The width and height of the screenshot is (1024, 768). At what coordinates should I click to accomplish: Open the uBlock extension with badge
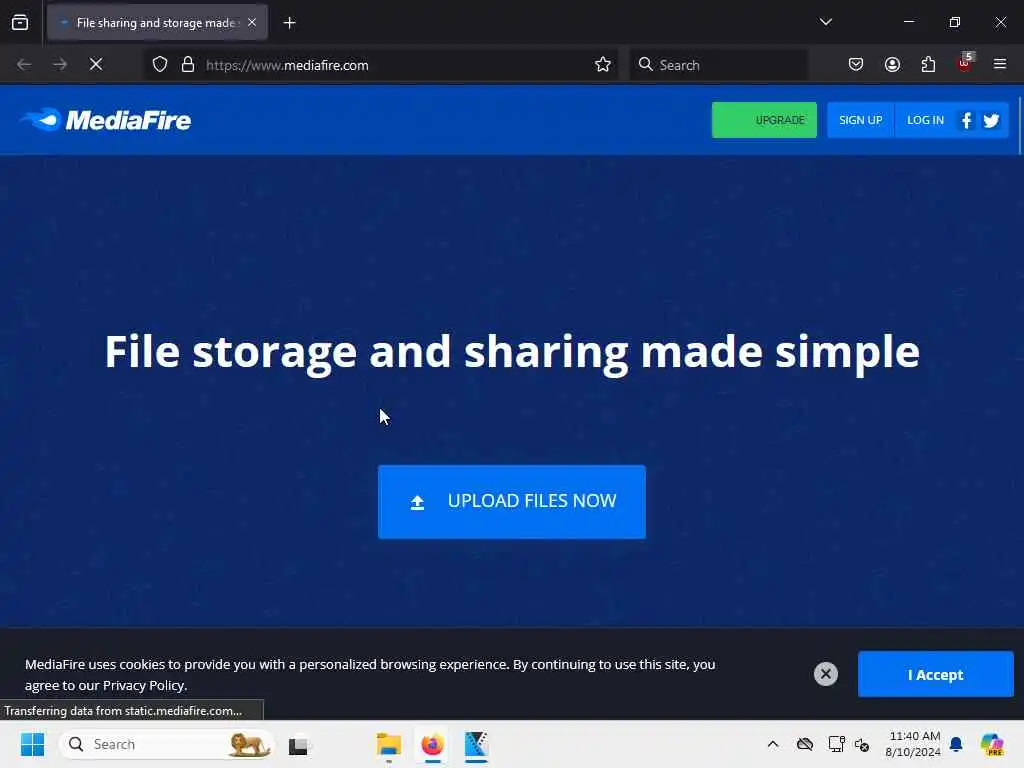(965, 63)
